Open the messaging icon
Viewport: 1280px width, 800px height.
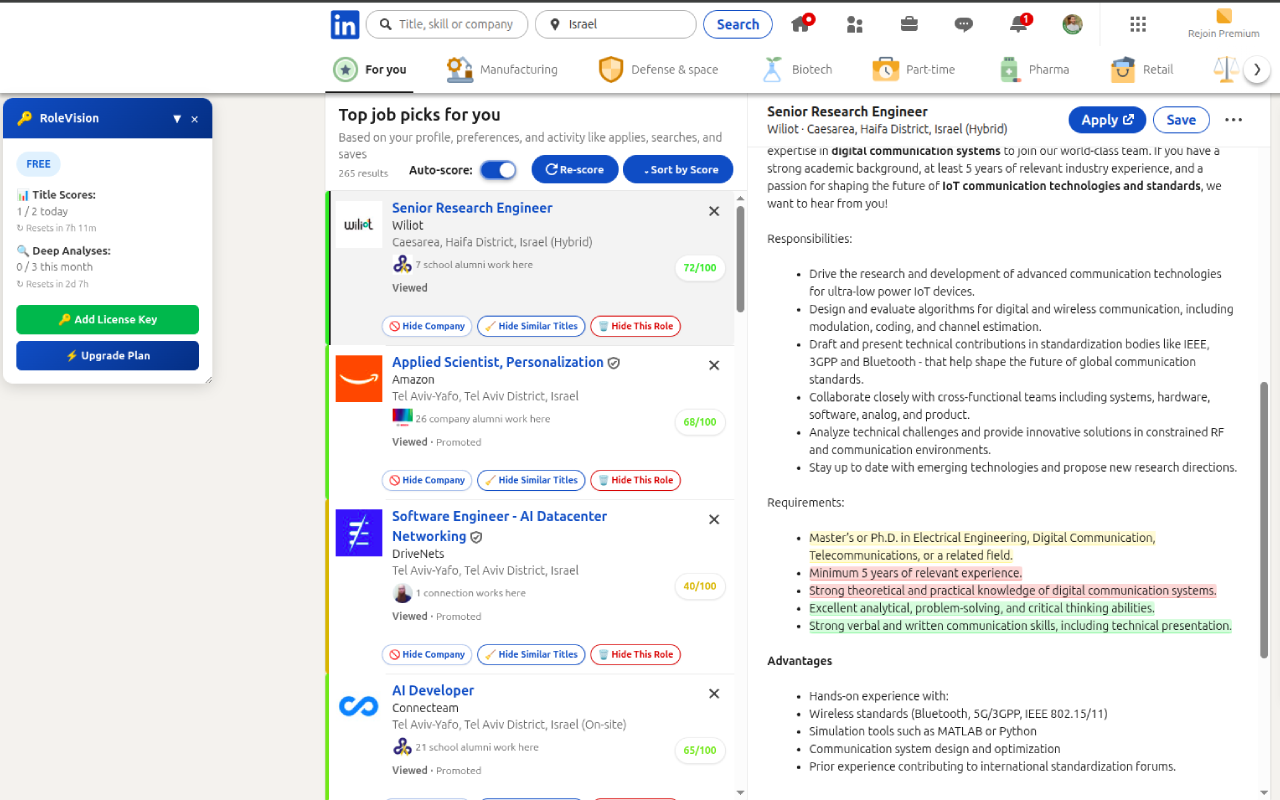click(x=963, y=24)
